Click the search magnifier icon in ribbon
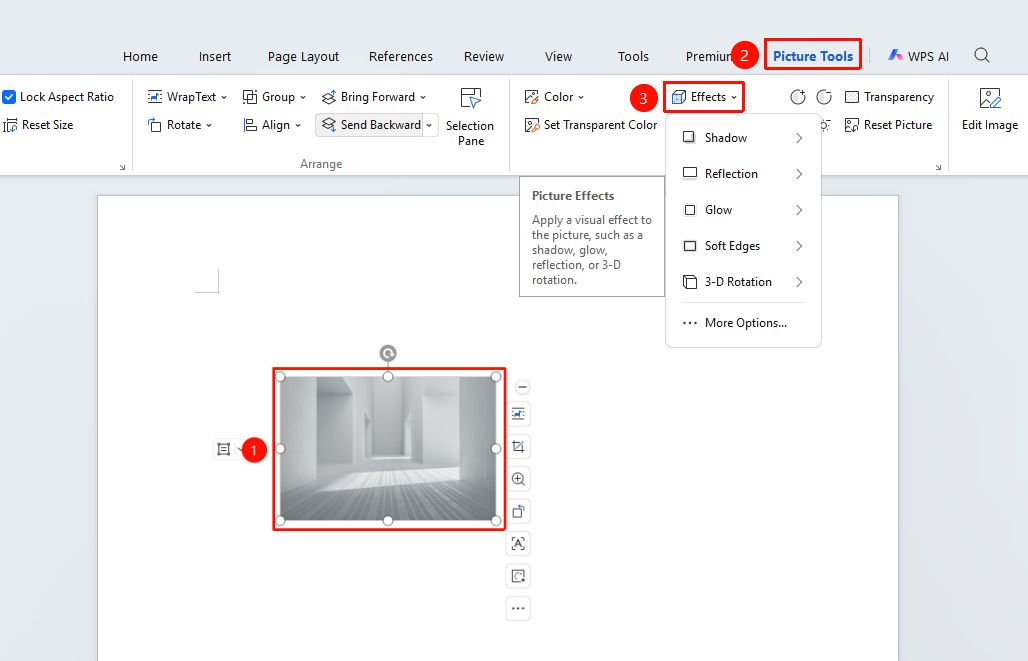 (x=981, y=56)
